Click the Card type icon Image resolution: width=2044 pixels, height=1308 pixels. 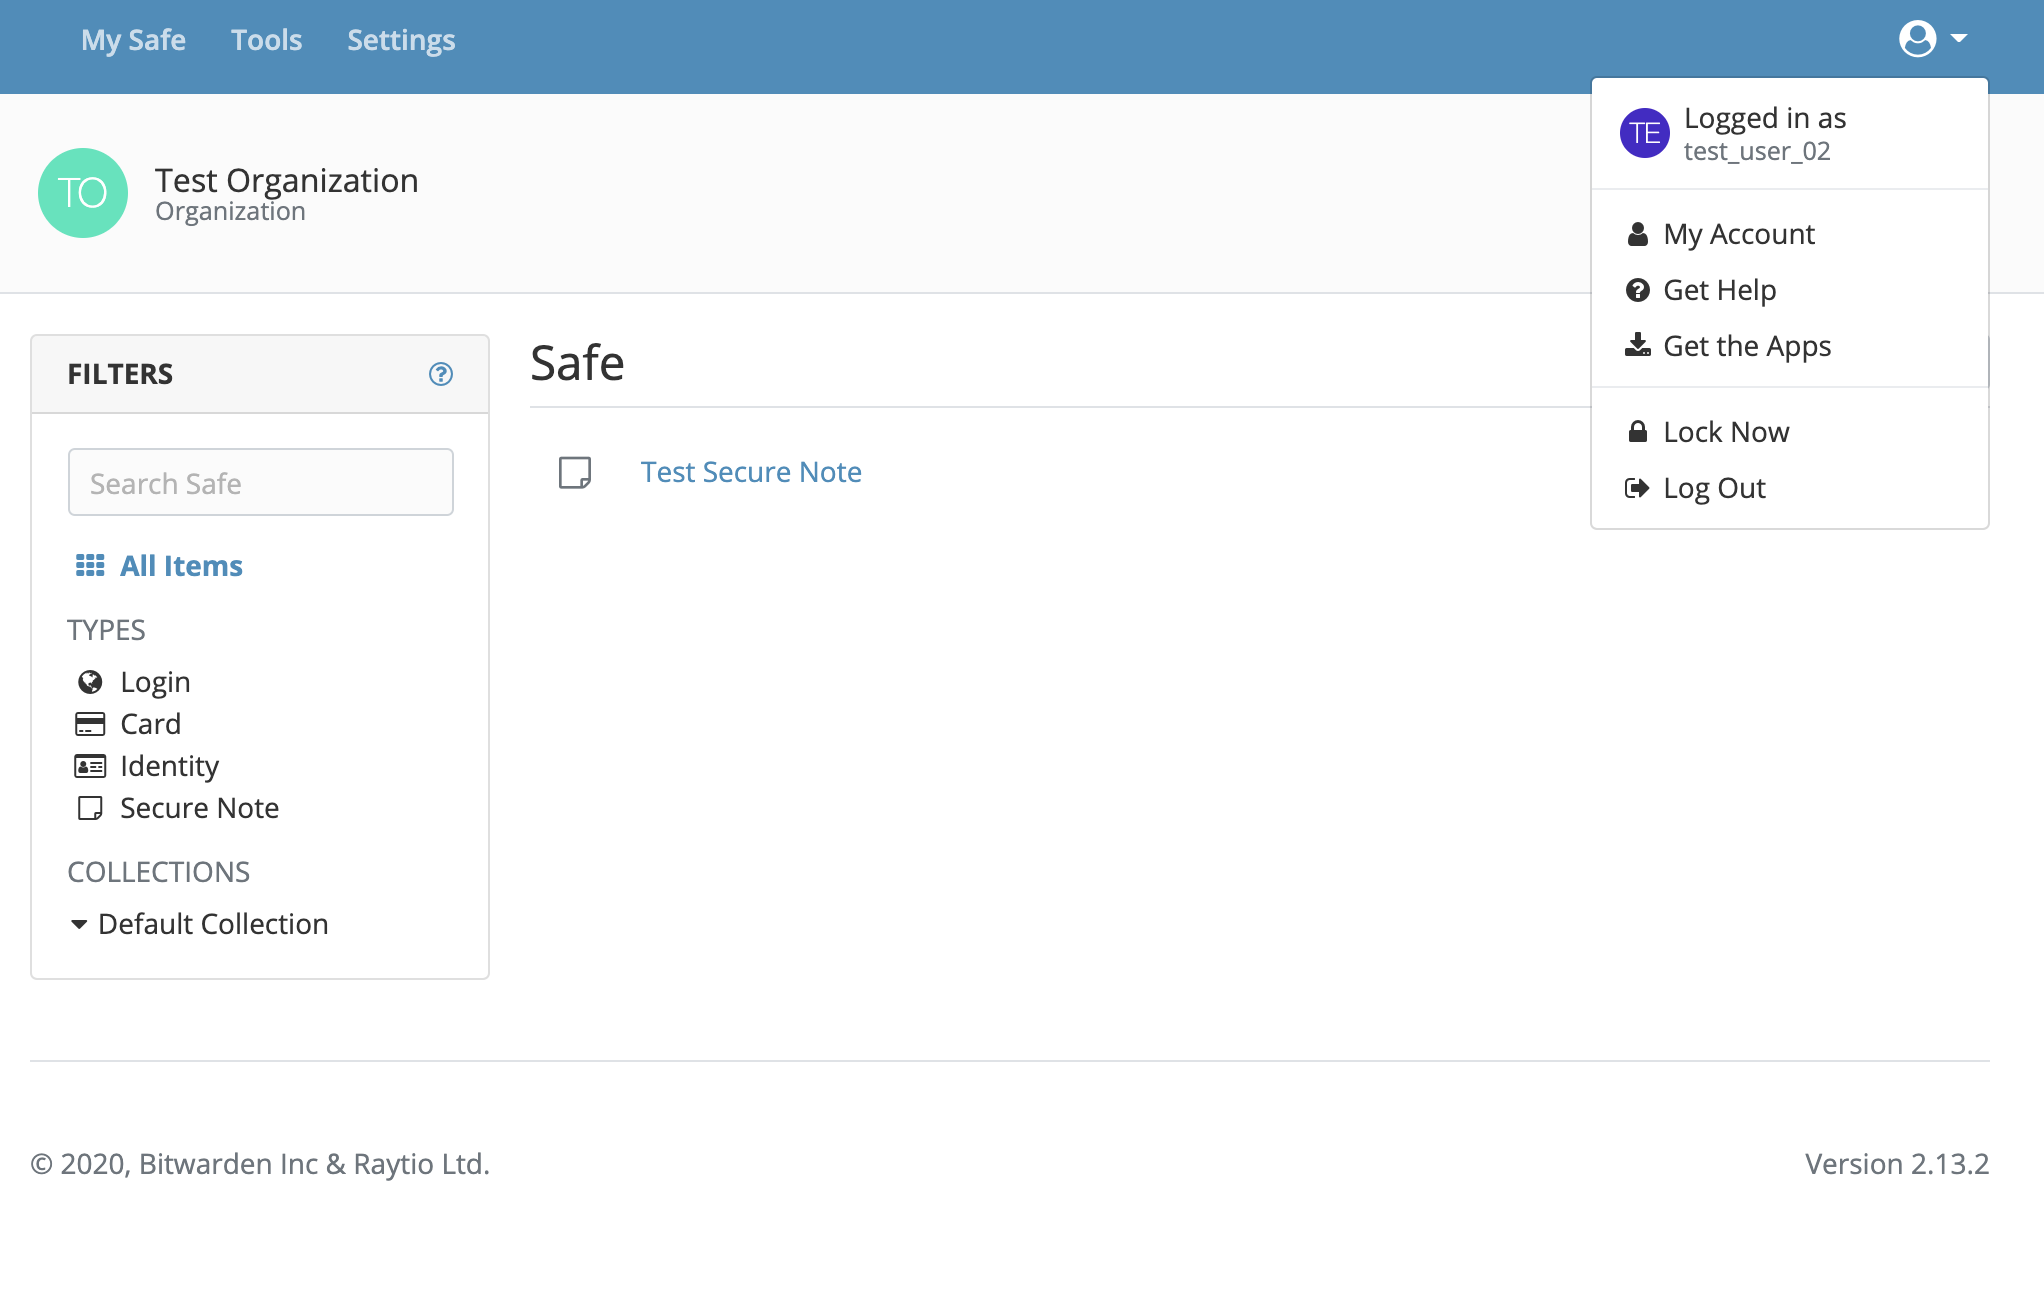pos(90,724)
